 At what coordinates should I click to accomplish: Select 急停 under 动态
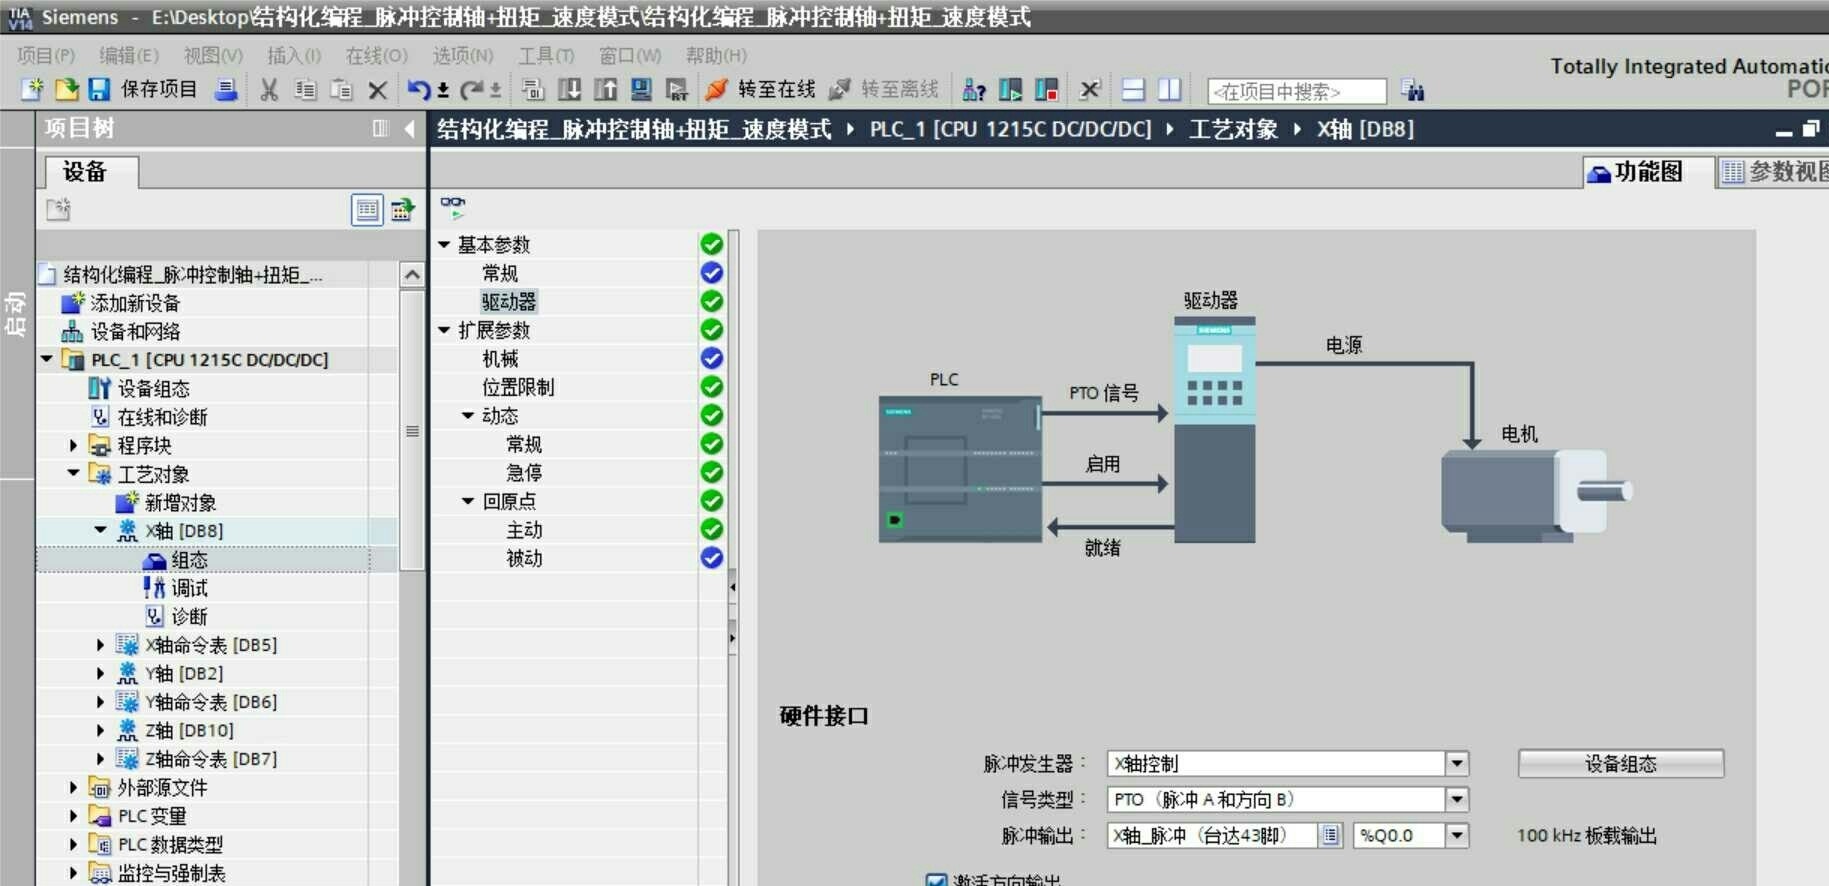(x=524, y=473)
